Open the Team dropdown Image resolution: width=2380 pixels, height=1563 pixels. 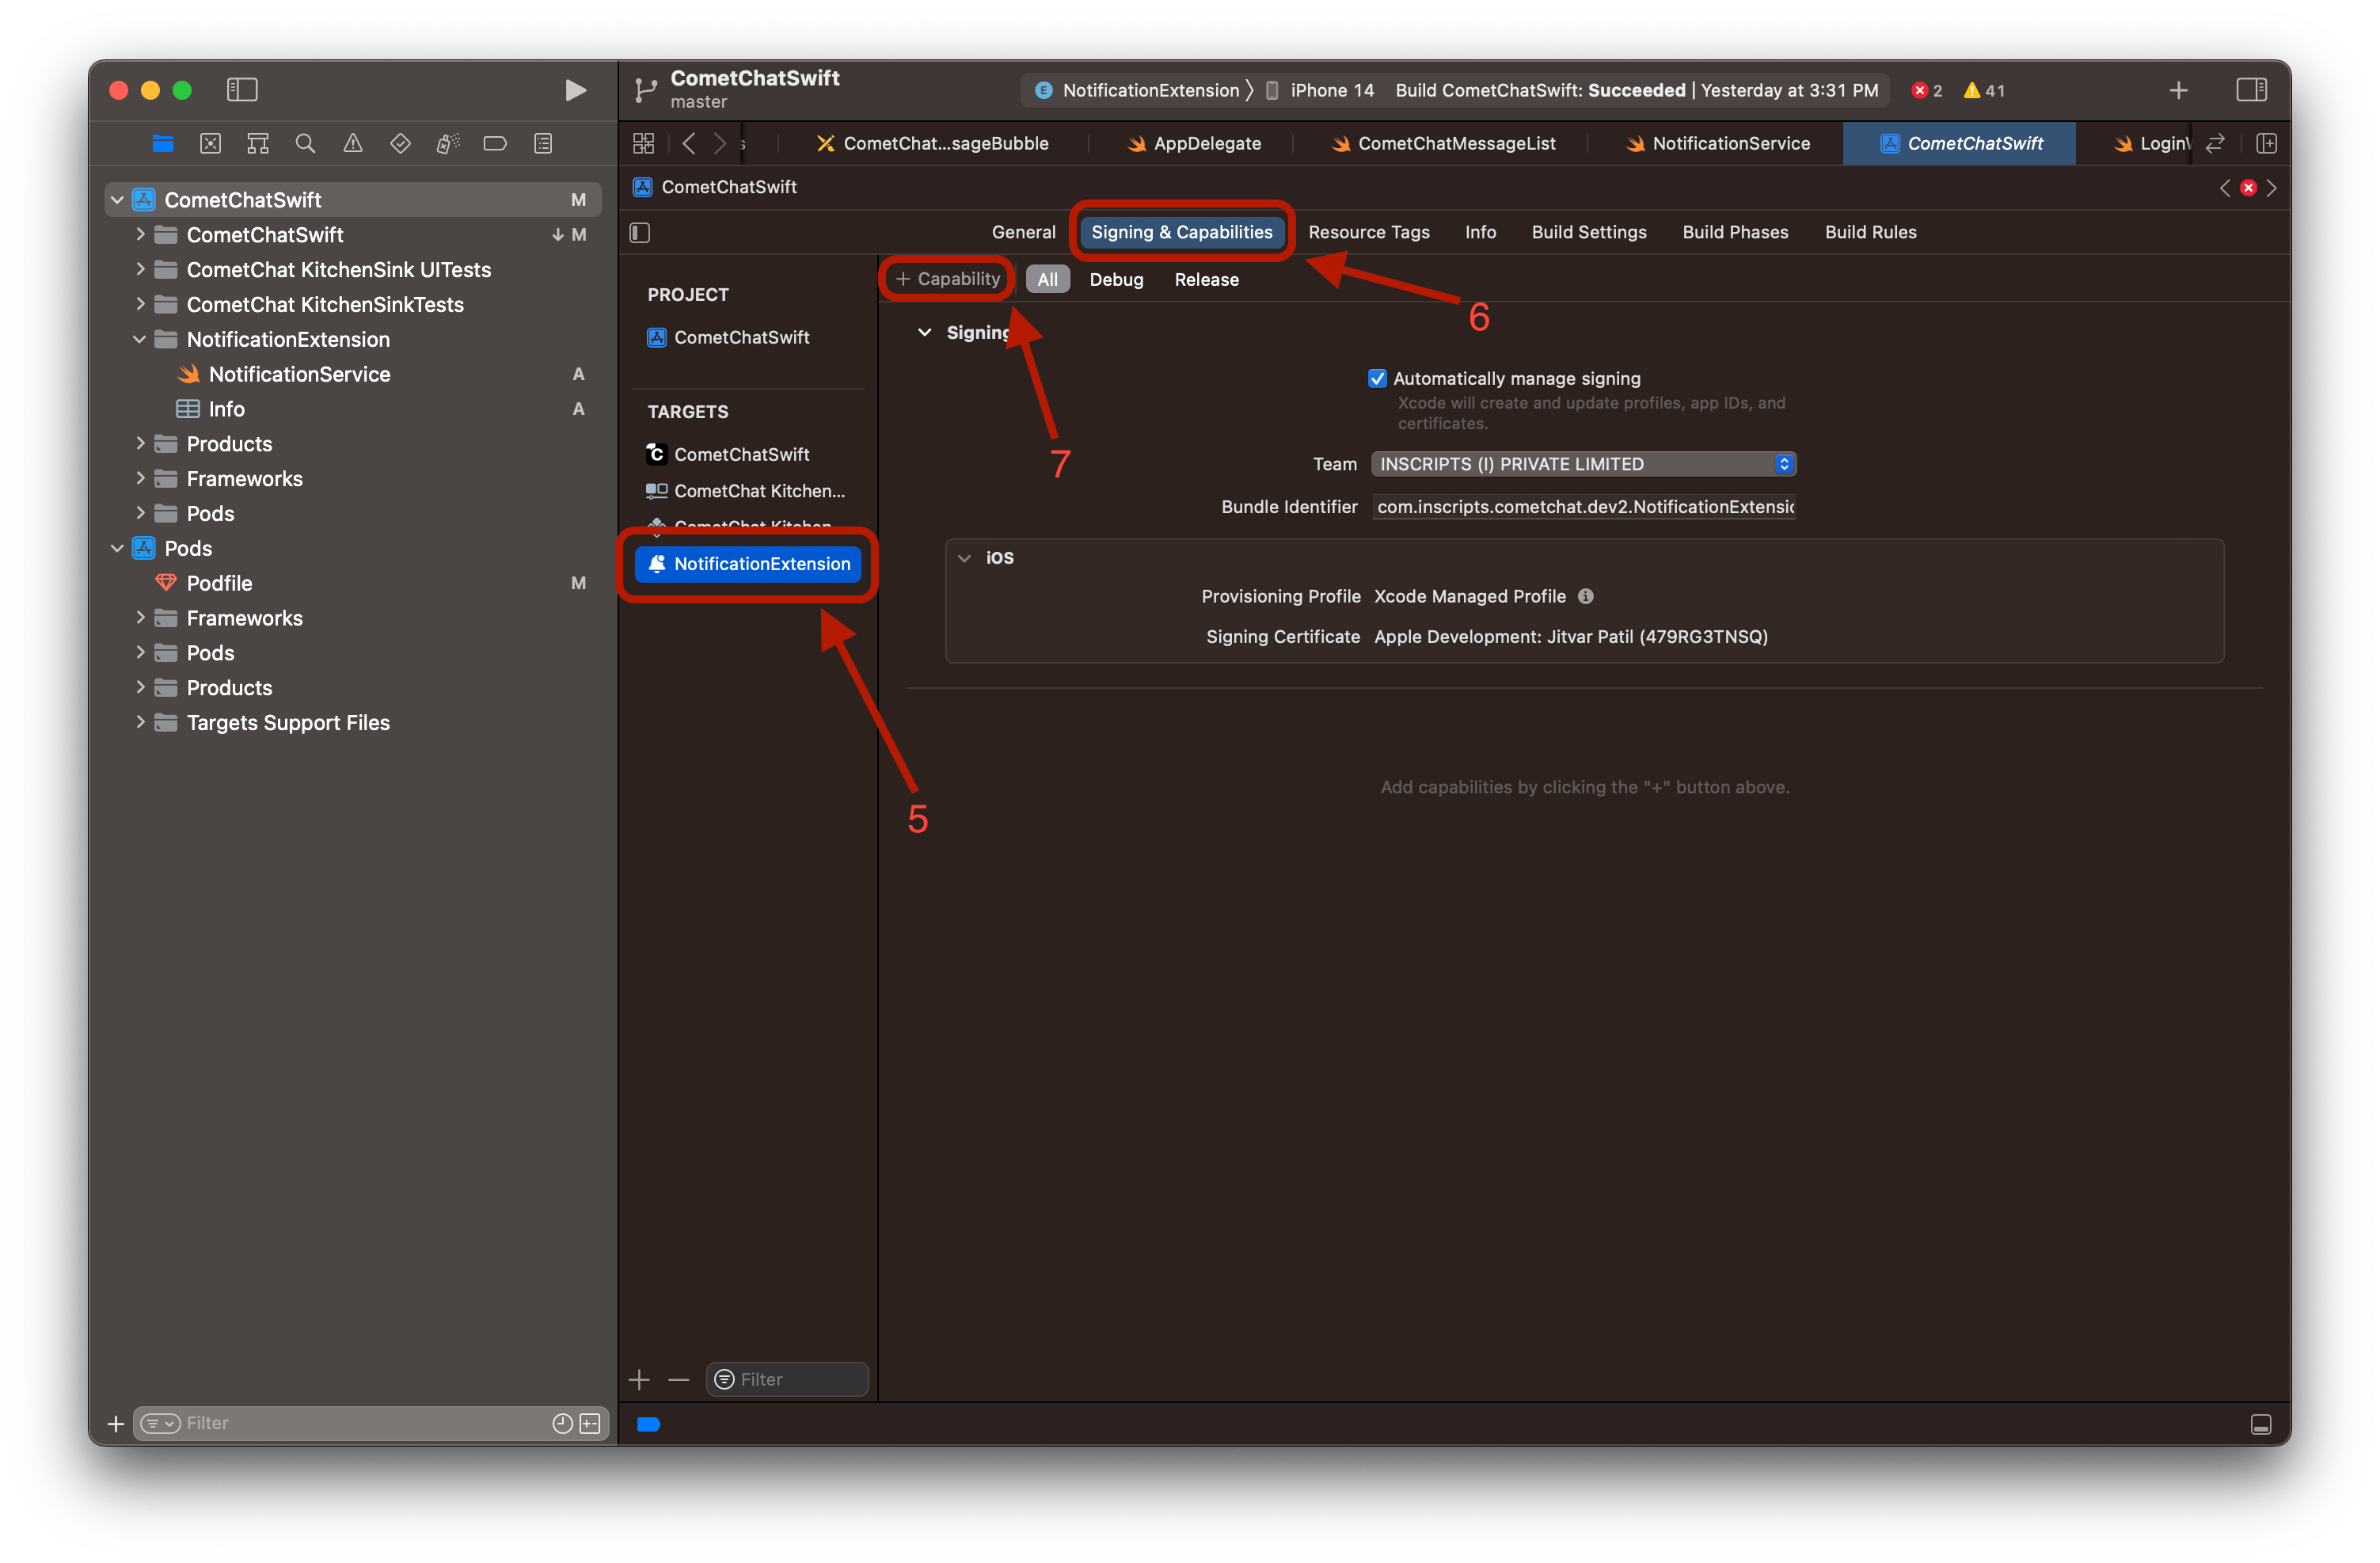1584,464
